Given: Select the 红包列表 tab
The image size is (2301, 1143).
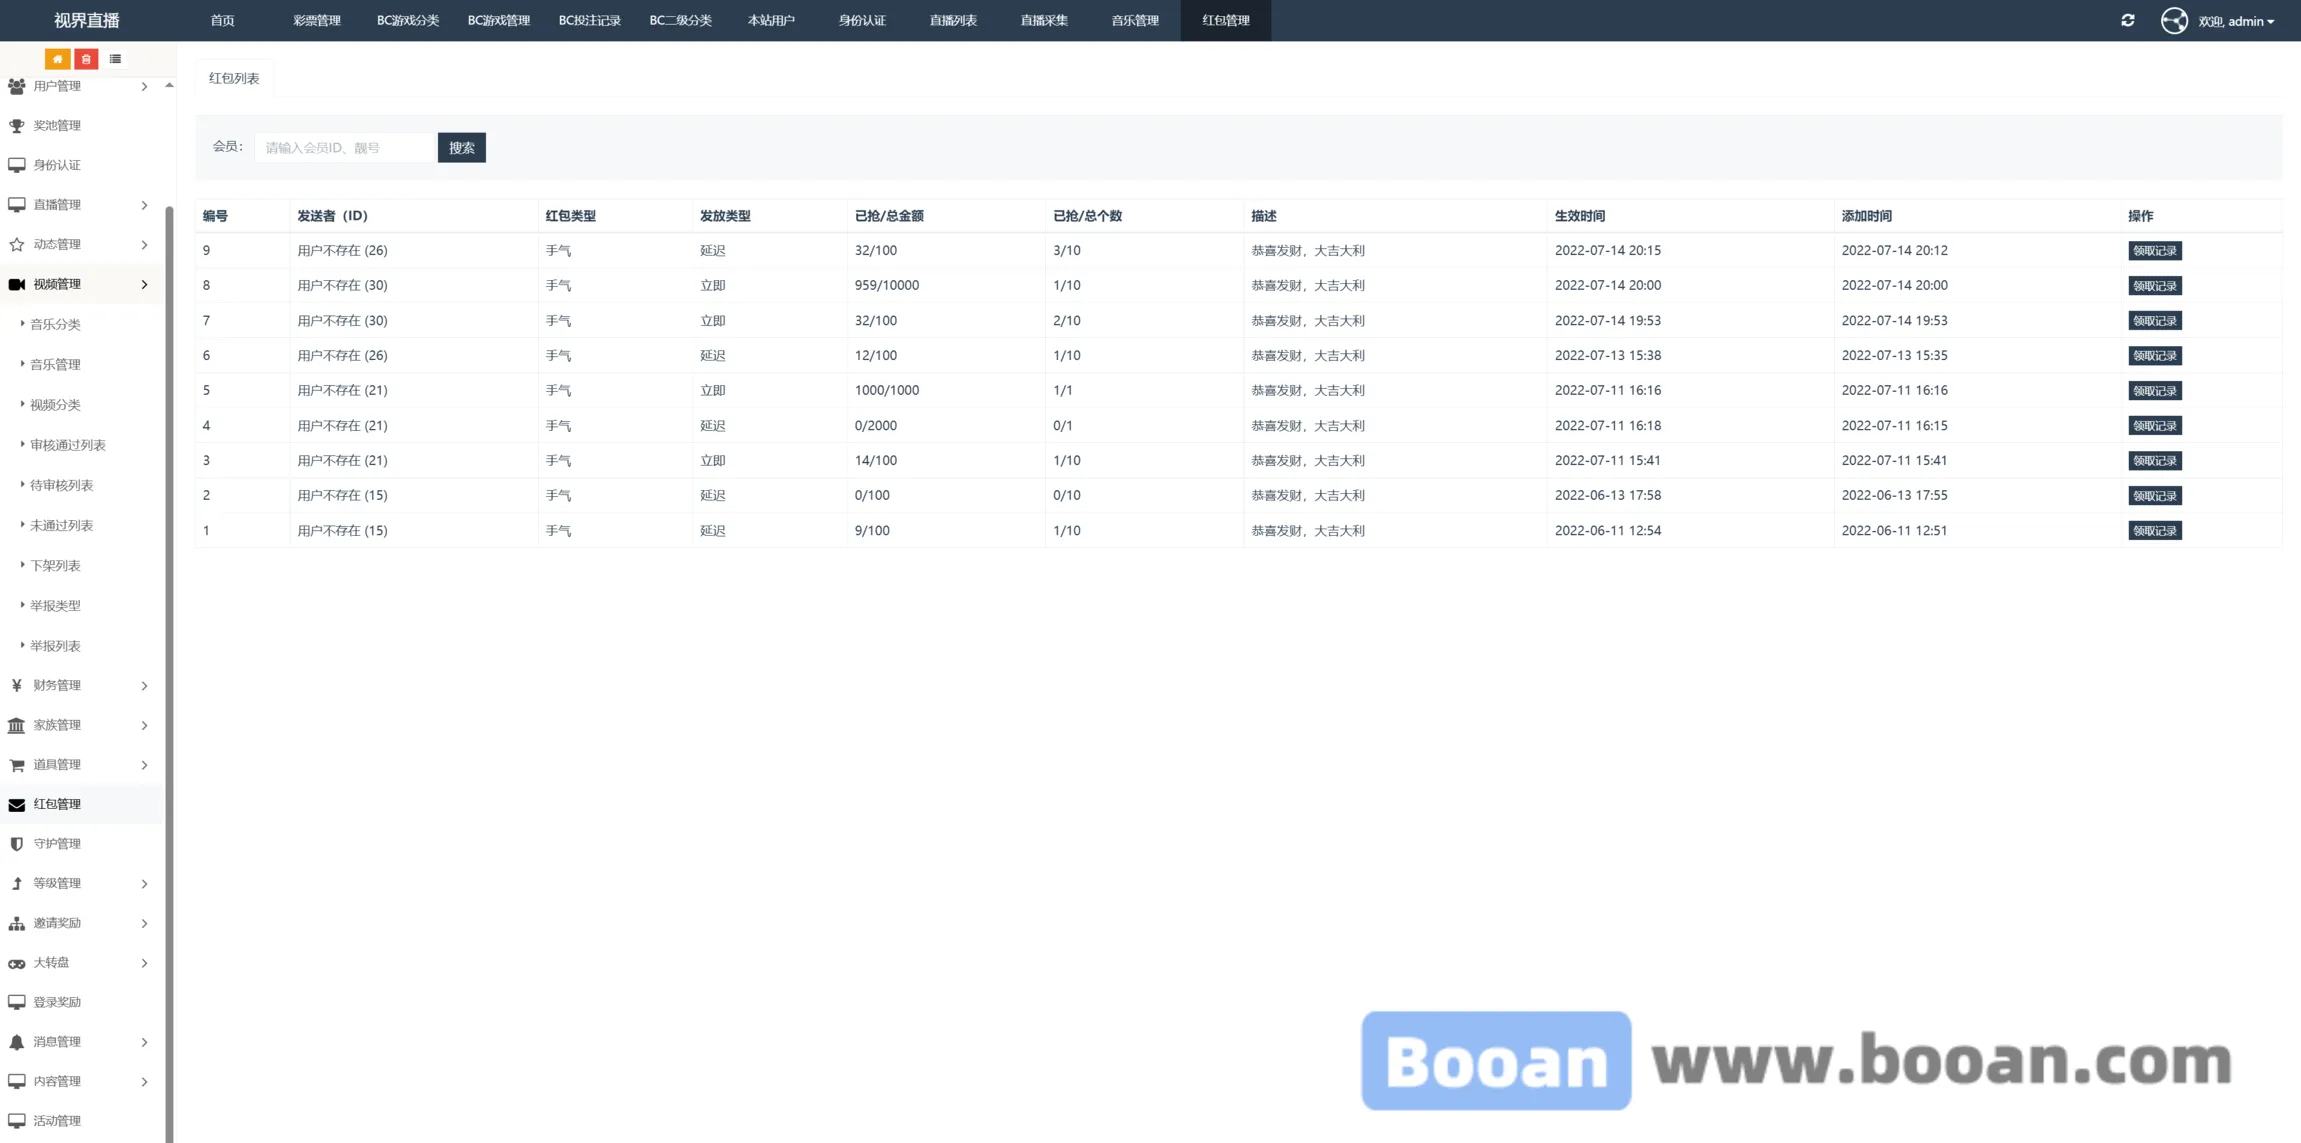Looking at the screenshot, I should [x=234, y=78].
